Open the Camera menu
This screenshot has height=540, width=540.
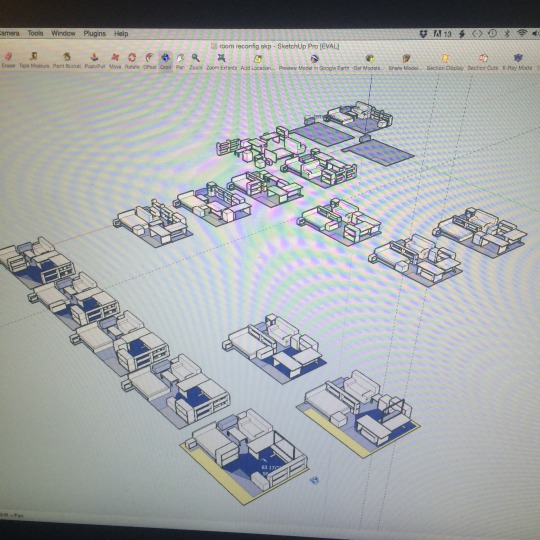(x=9, y=33)
